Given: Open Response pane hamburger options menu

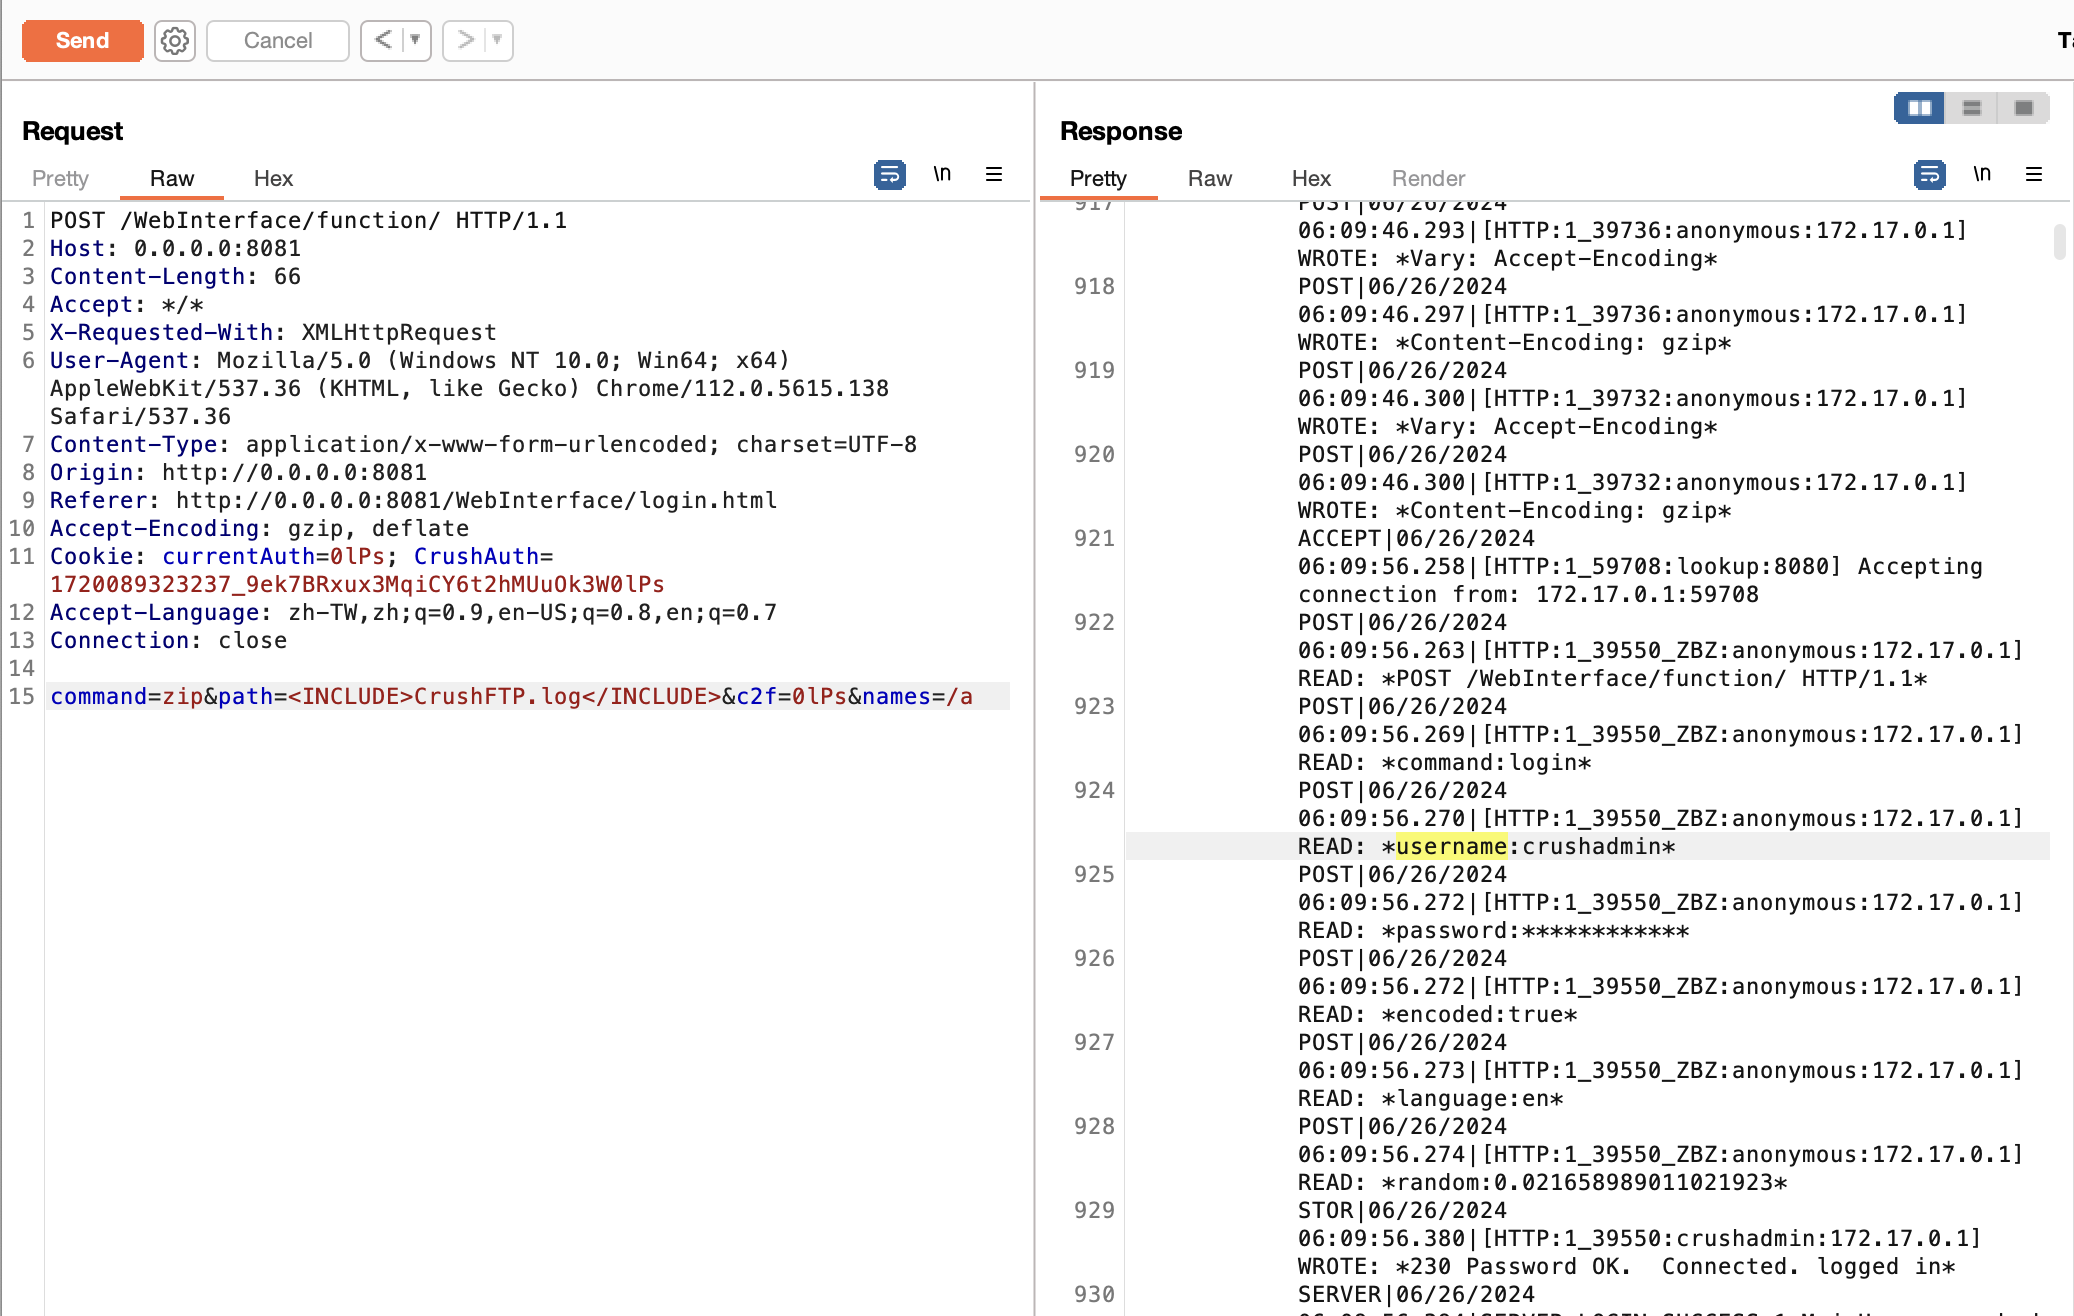Looking at the screenshot, I should pos(2034,175).
